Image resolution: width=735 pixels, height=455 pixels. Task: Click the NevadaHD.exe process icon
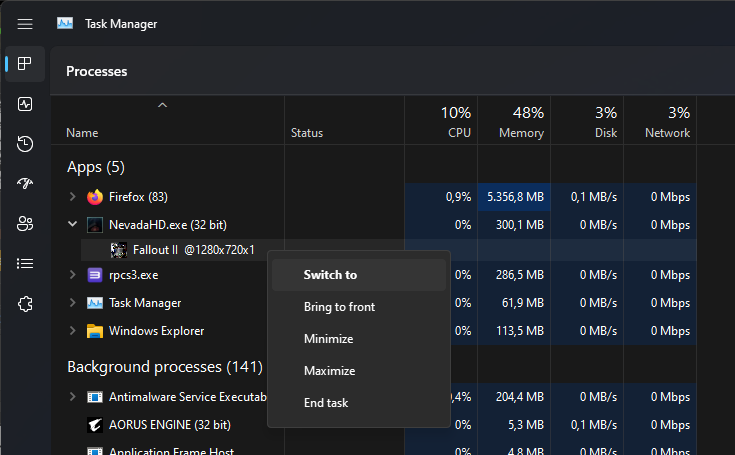point(95,225)
